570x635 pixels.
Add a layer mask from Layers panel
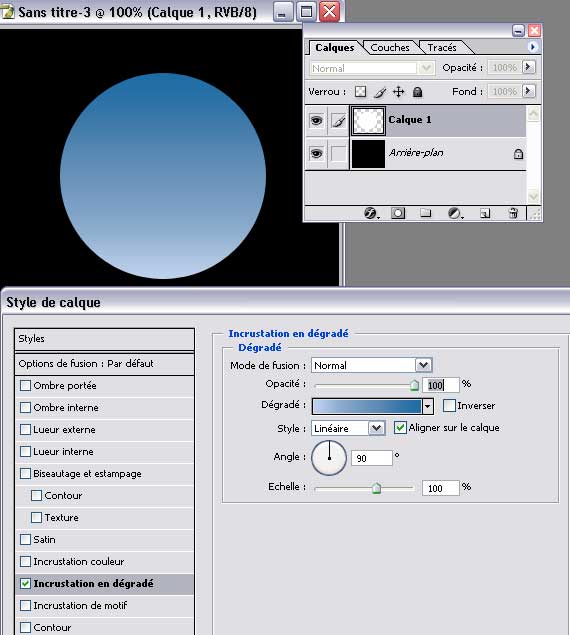click(x=398, y=213)
